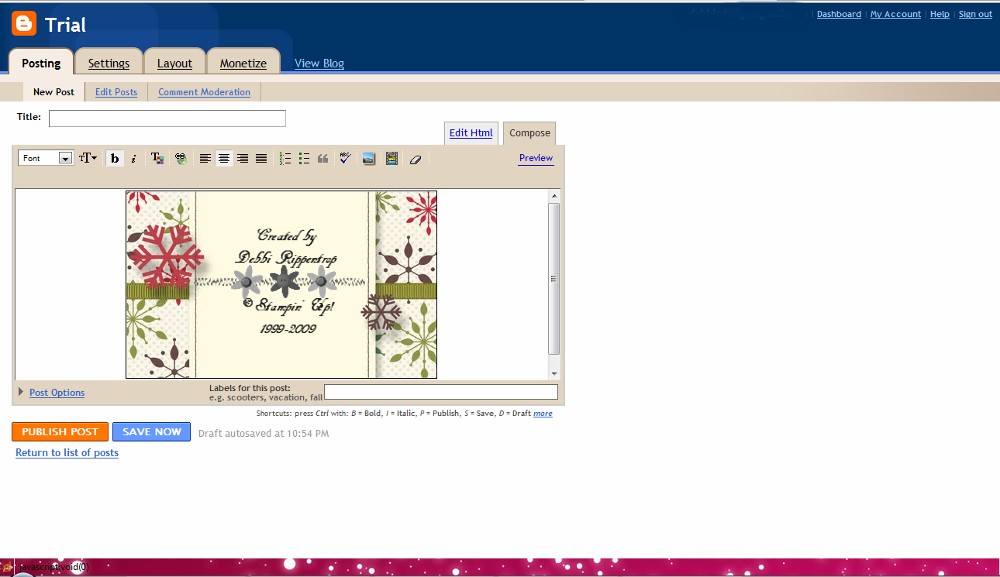
Task: Open the Layout tab
Action: [x=175, y=63]
